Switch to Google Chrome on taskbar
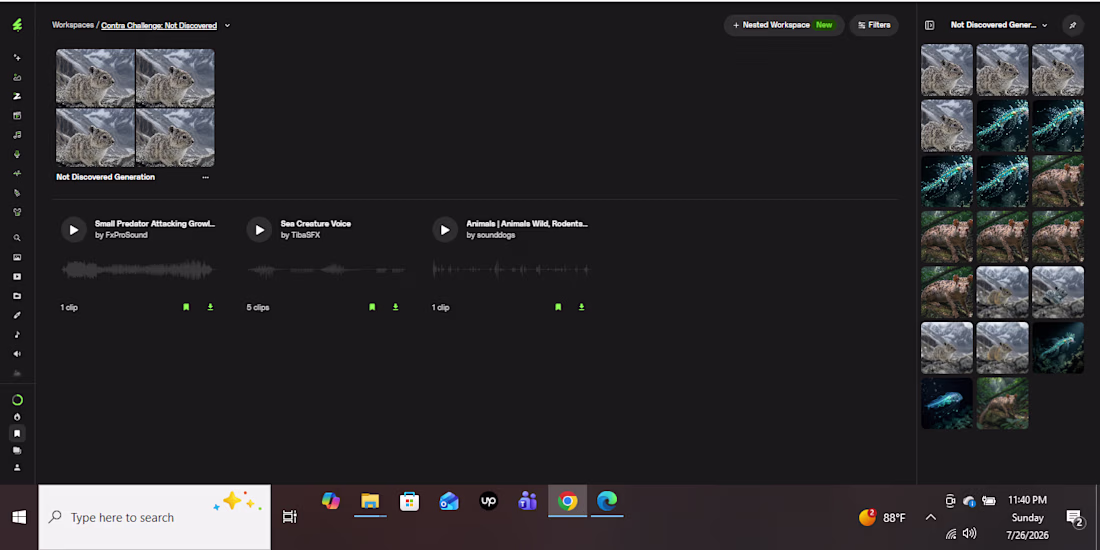This screenshot has height=550, width=1100. [568, 502]
